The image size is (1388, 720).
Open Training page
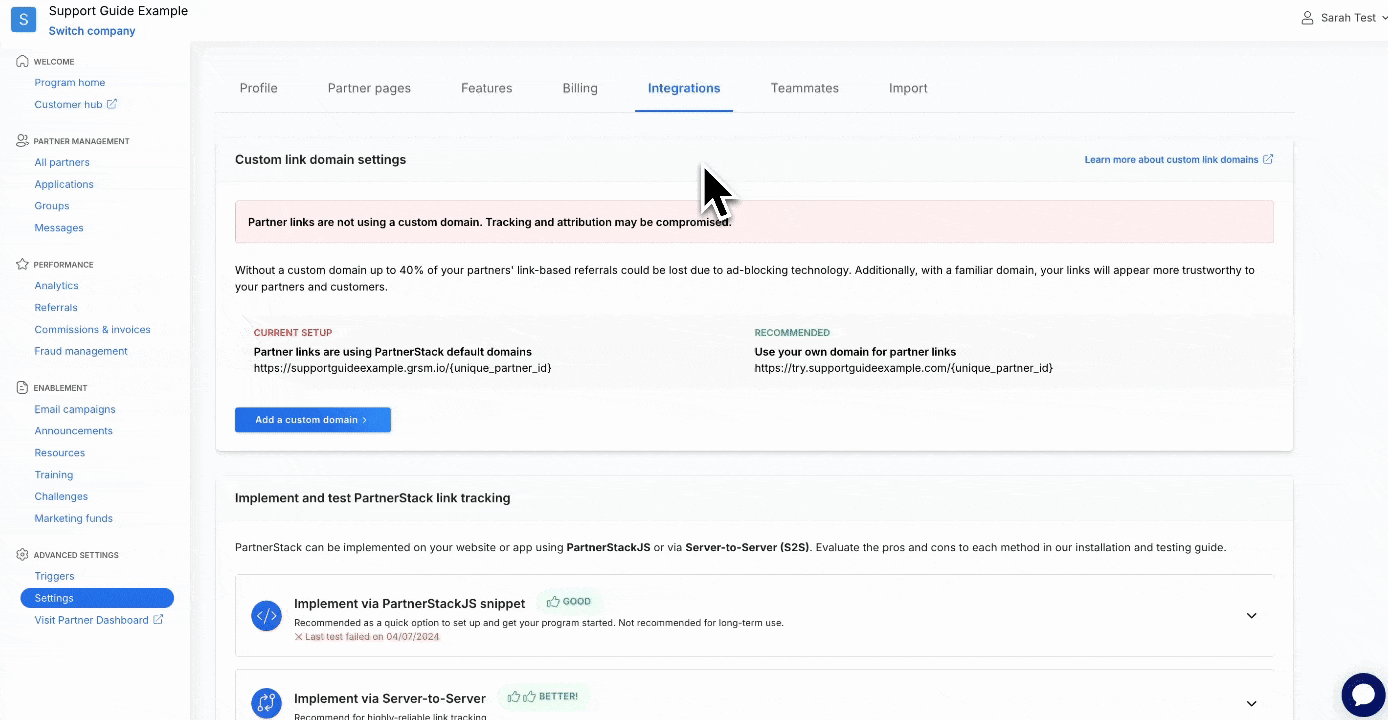[x=54, y=475]
